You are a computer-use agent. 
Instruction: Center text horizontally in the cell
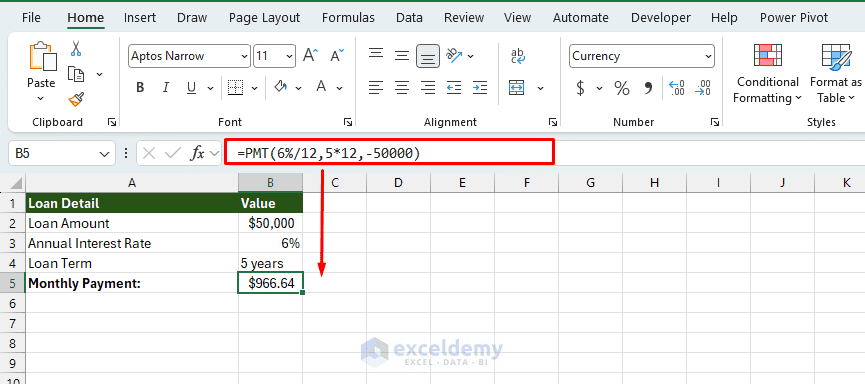pyautogui.click(x=402, y=87)
